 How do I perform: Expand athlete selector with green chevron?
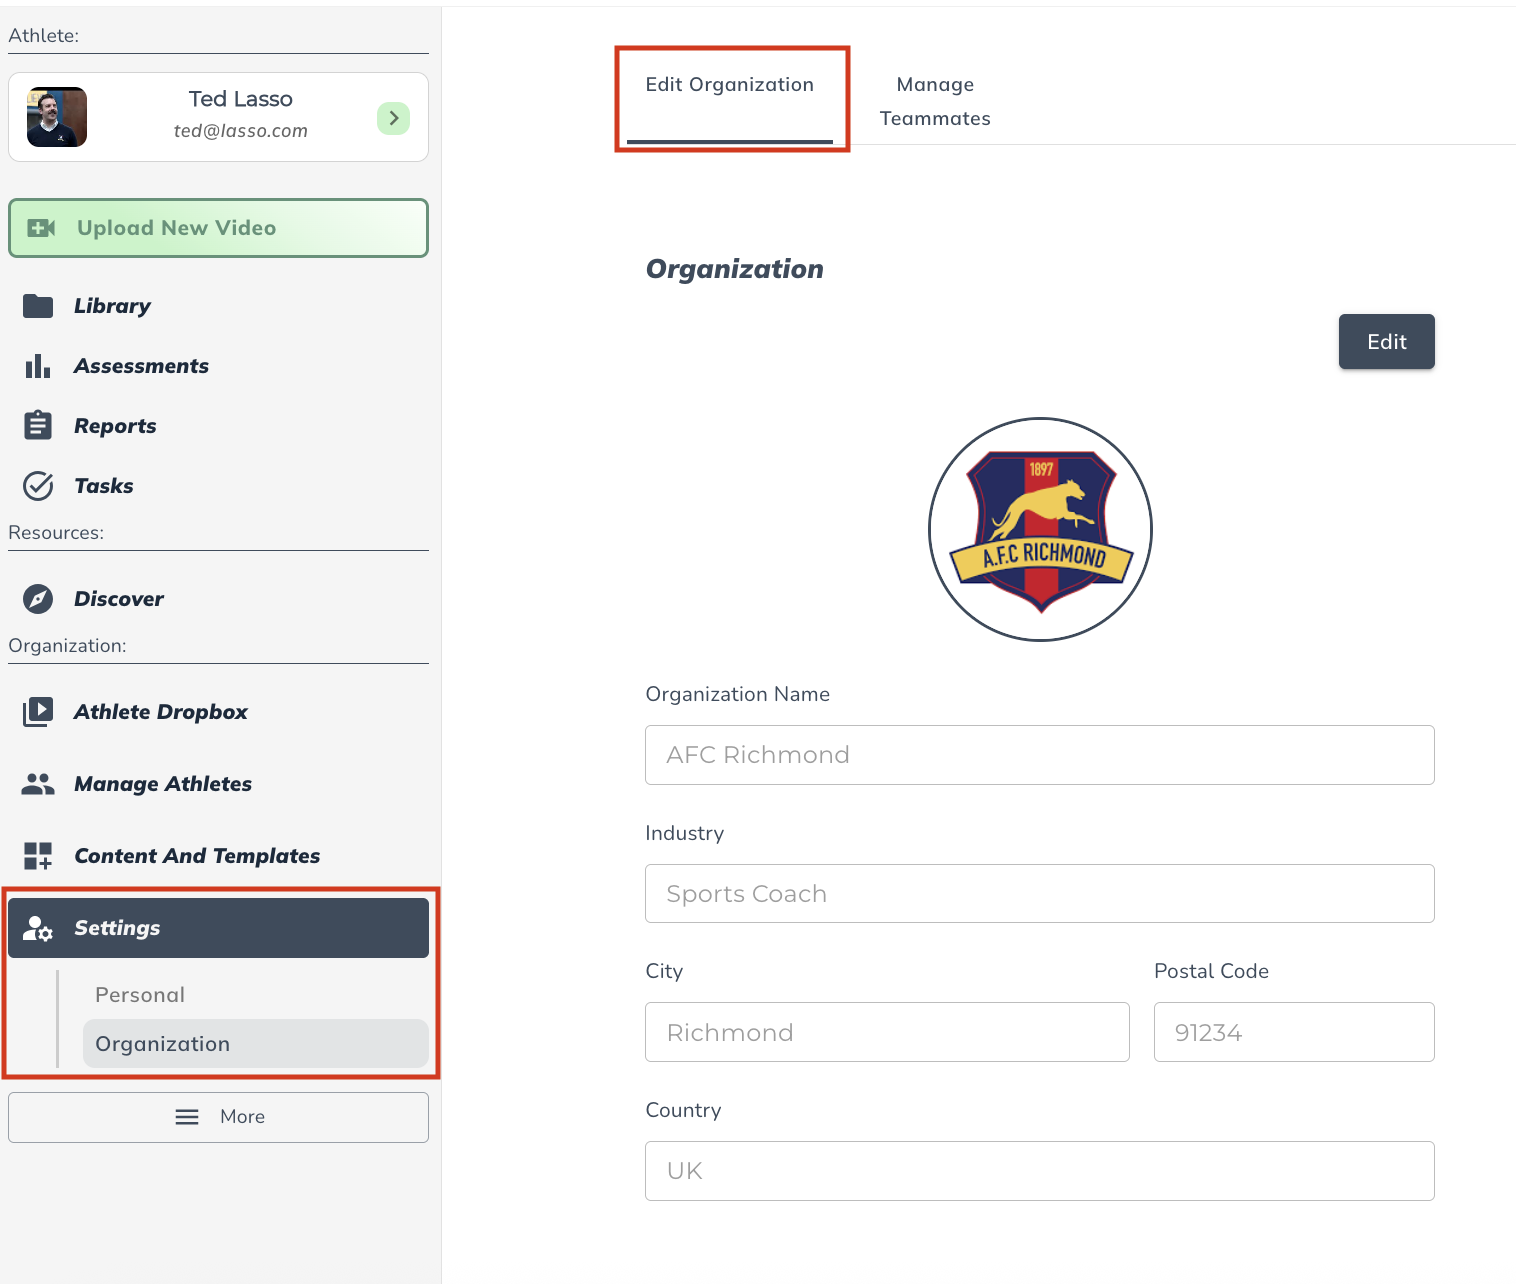[x=394, y=118]
